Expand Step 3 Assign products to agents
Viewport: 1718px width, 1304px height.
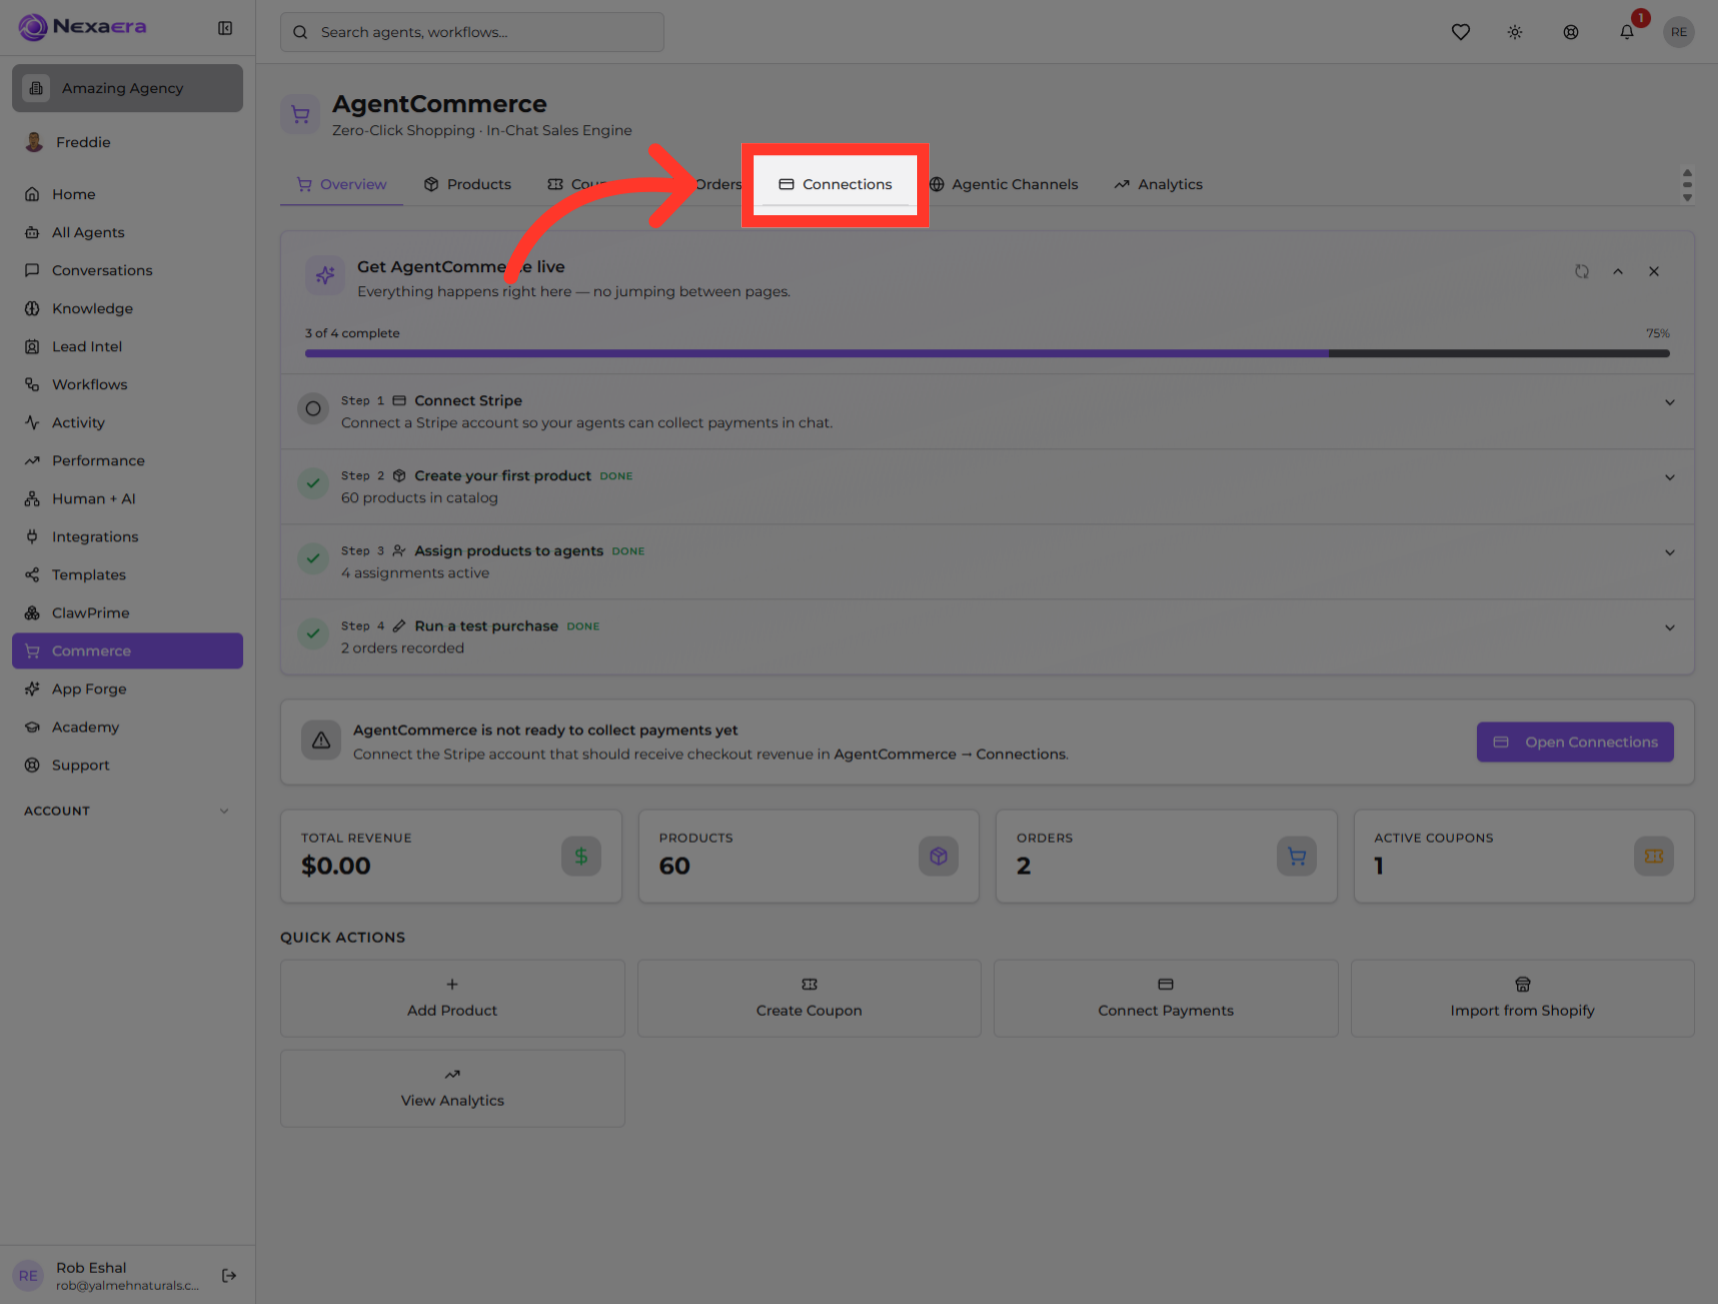tap(1669, 552)
